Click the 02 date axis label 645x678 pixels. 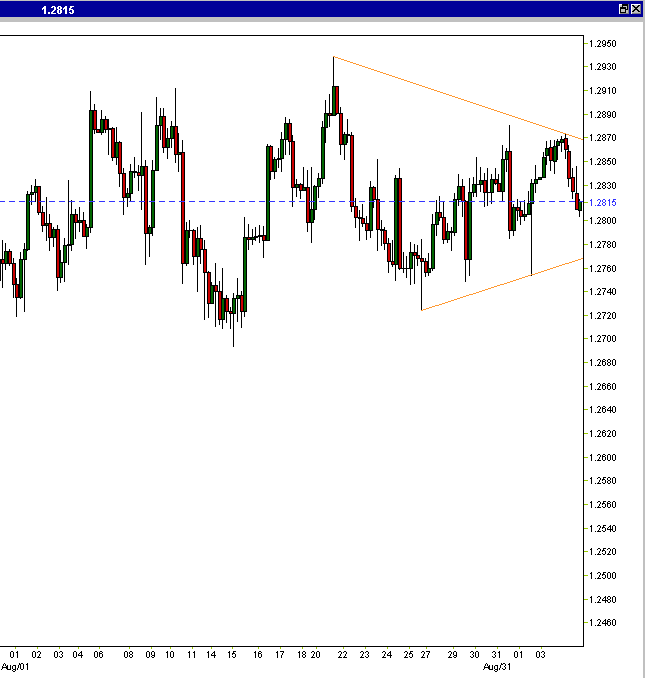(36, 655)
